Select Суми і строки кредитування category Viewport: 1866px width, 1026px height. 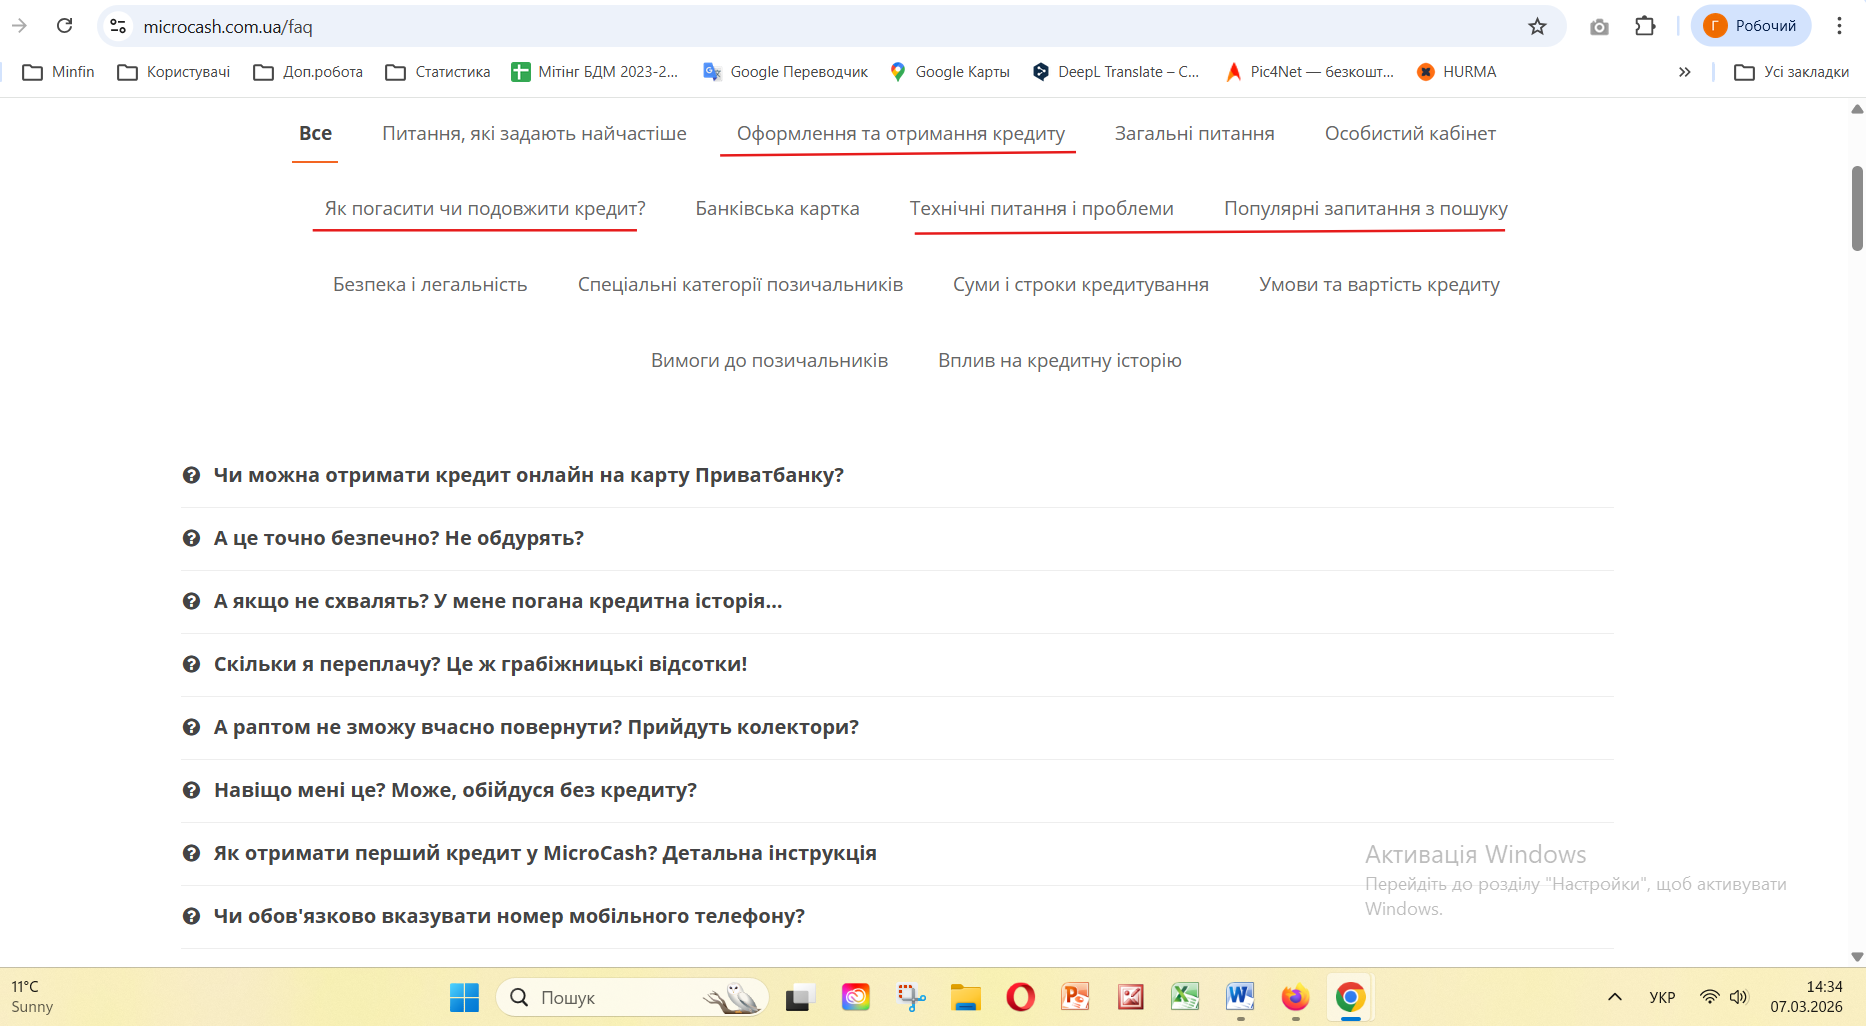(x=1080, y=285)
